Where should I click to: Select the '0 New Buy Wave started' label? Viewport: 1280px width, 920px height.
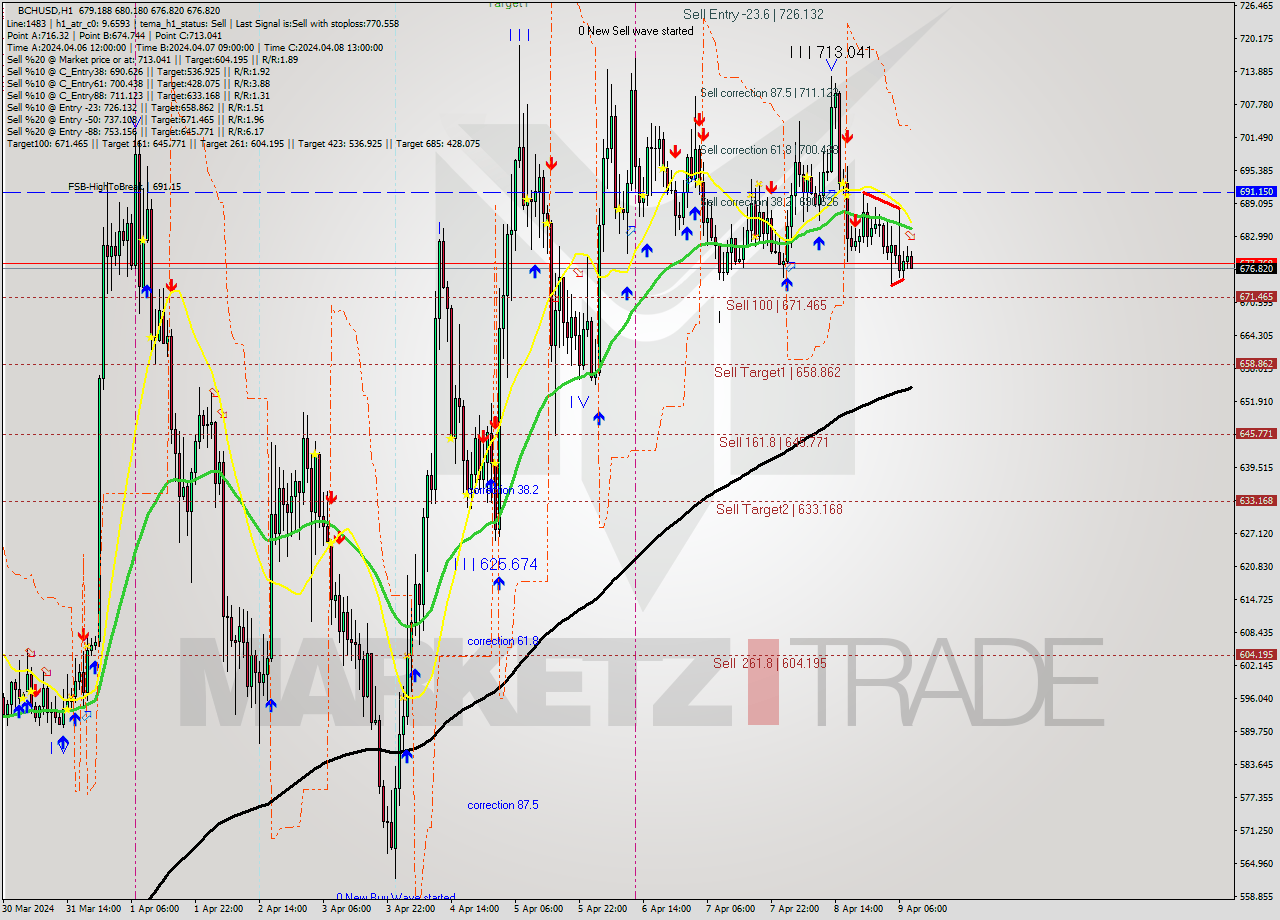pyautogui.click(x=396, y=897)
